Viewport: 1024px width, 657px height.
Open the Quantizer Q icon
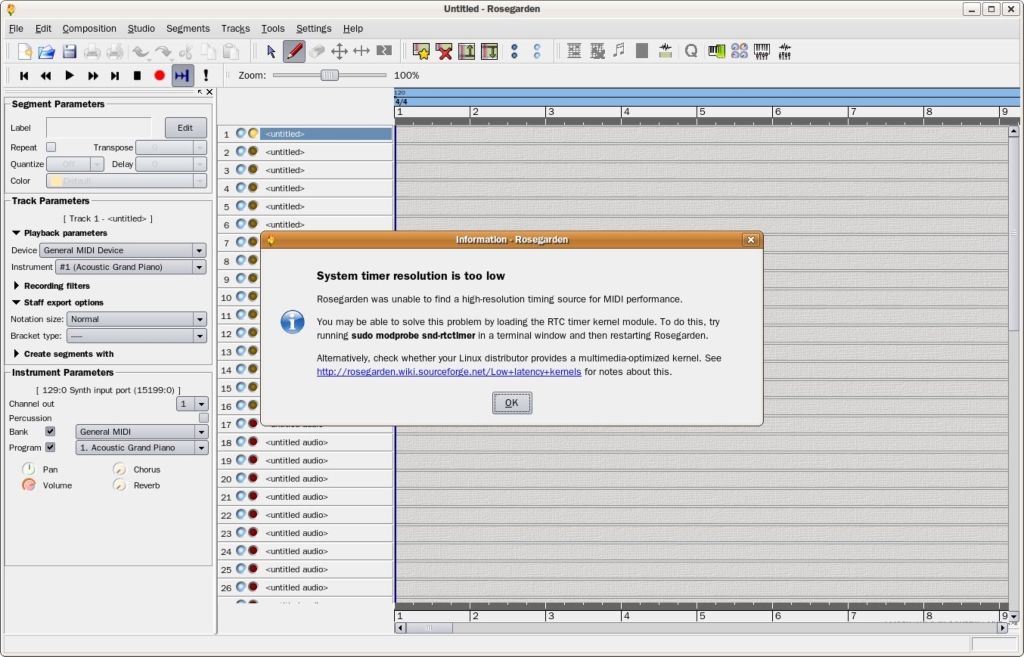point(691,52)
